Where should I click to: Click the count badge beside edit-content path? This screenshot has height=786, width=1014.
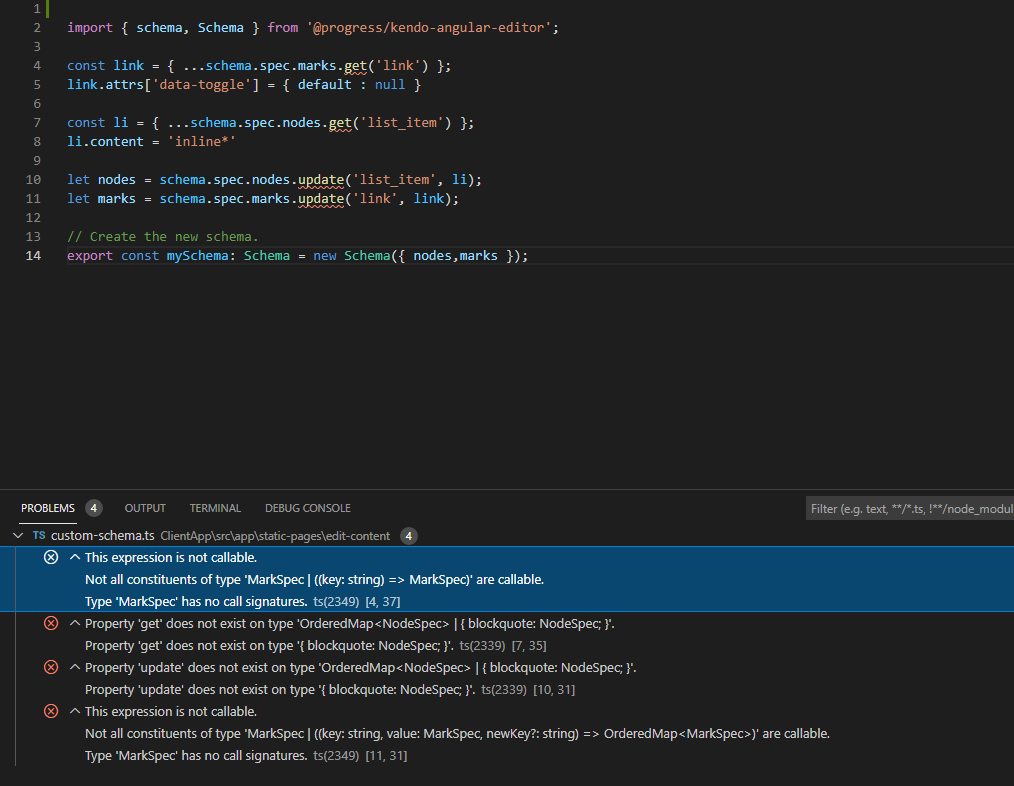tap(408, 536)
